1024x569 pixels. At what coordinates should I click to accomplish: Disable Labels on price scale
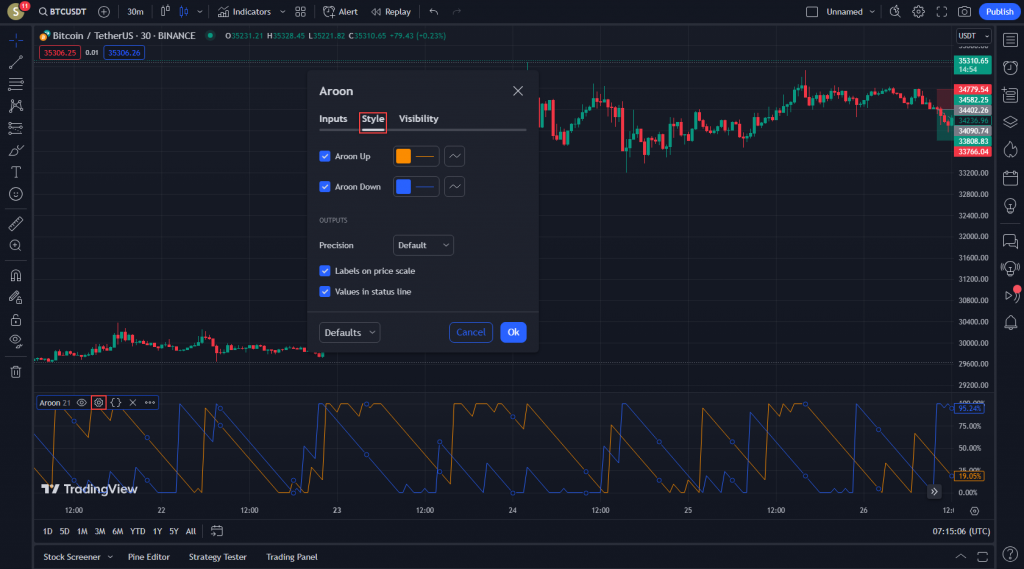(325, 271)
